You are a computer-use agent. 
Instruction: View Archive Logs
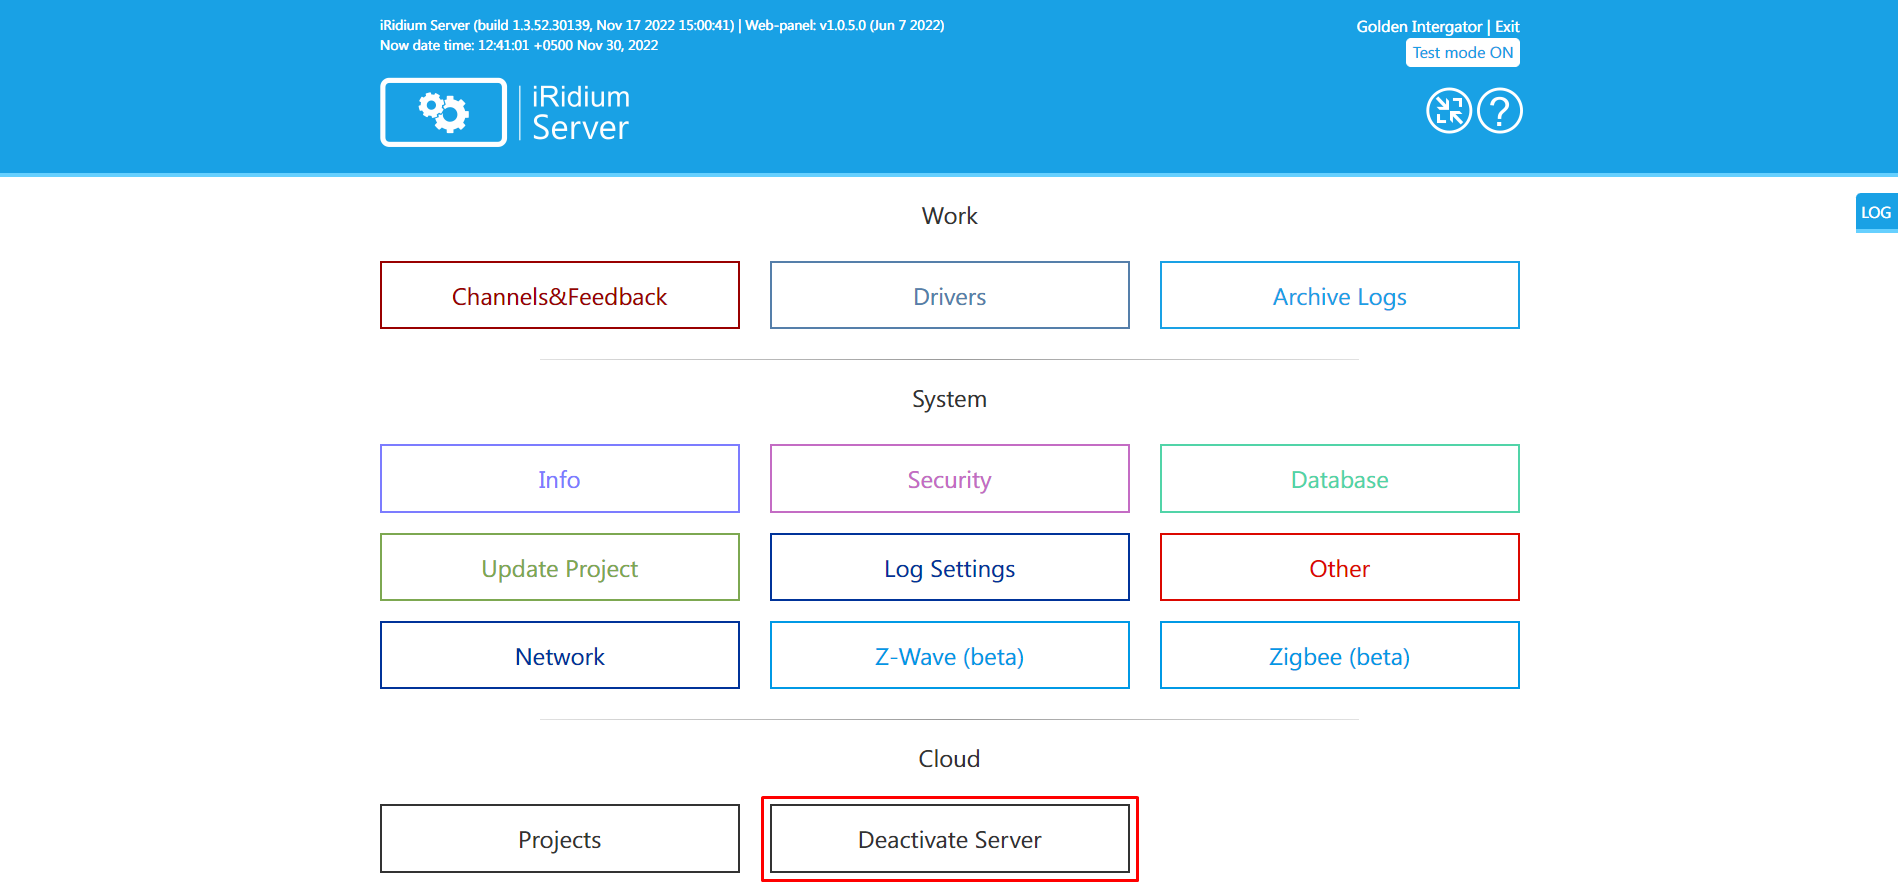click(x=1339, y=296)
